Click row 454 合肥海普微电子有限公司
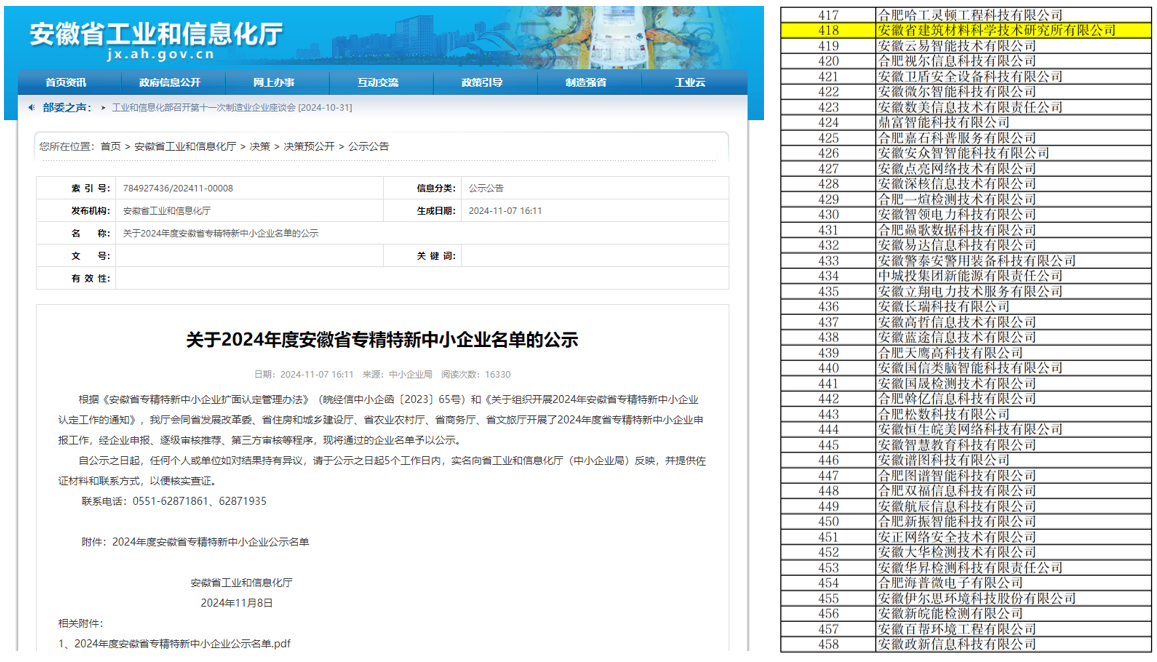Viewport: 1157px width, 662px height. click(950, 583)
